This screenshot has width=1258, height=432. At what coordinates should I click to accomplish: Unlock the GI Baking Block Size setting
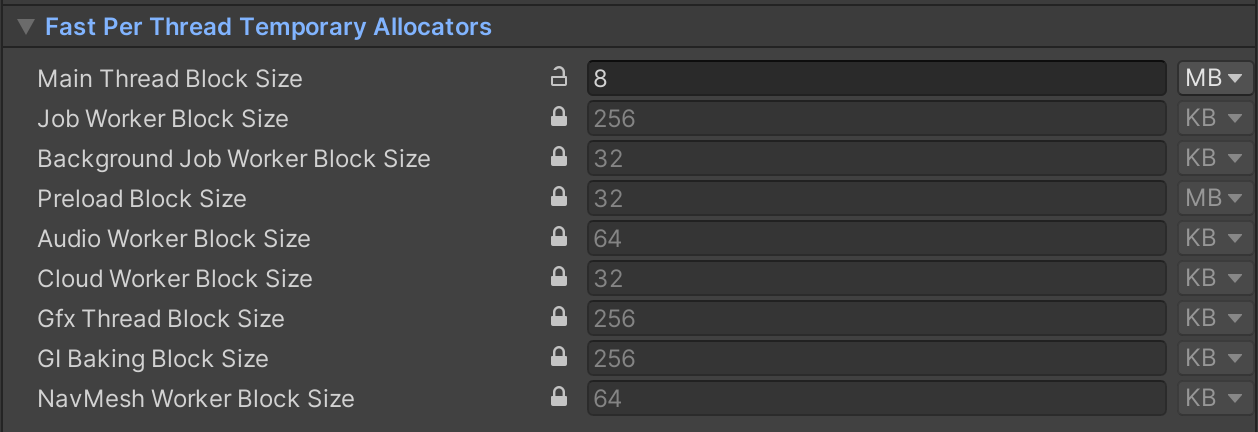(x=559, y=358)
